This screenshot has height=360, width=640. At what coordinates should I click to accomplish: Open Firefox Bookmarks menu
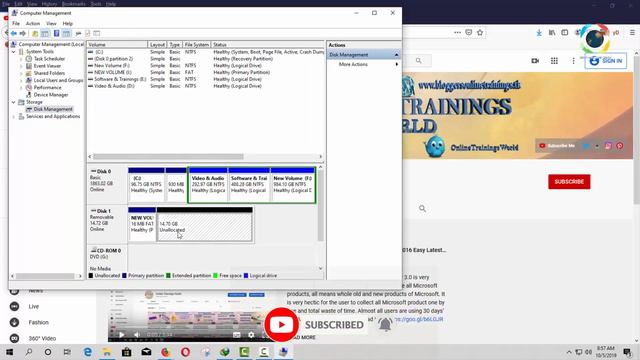(x=73, y=4)
